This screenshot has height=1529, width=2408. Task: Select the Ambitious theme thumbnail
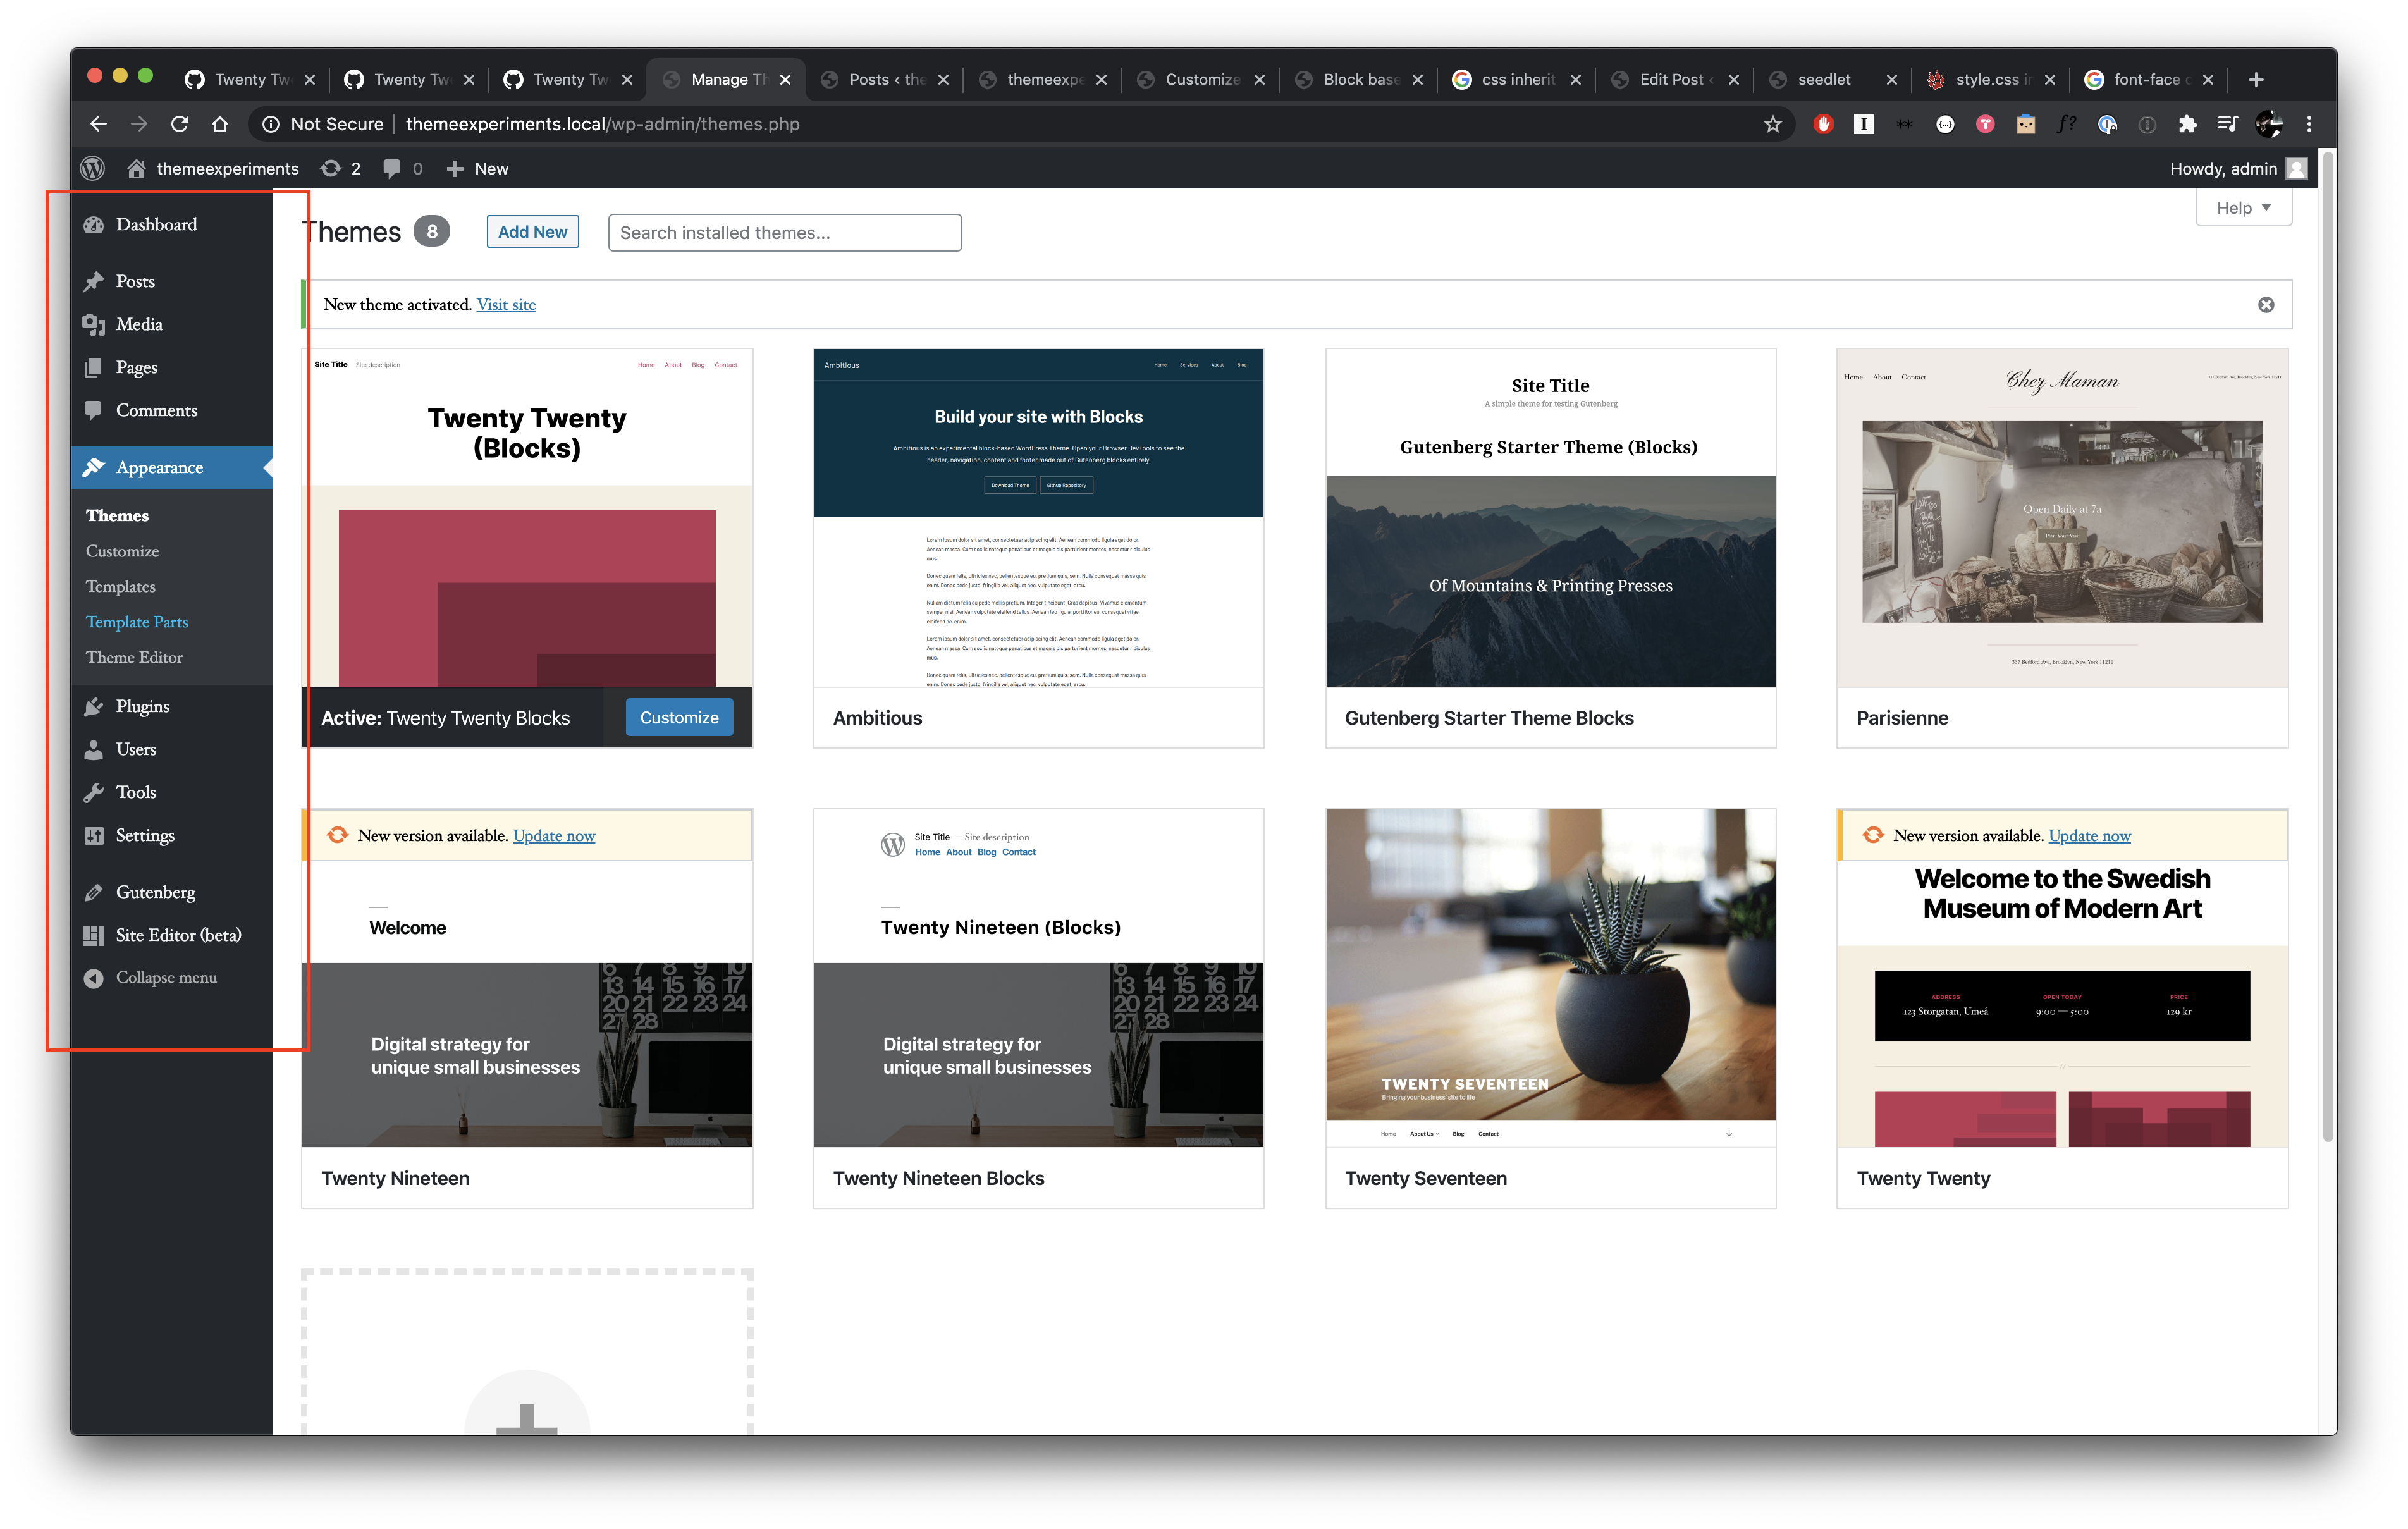pos(1039,518)
